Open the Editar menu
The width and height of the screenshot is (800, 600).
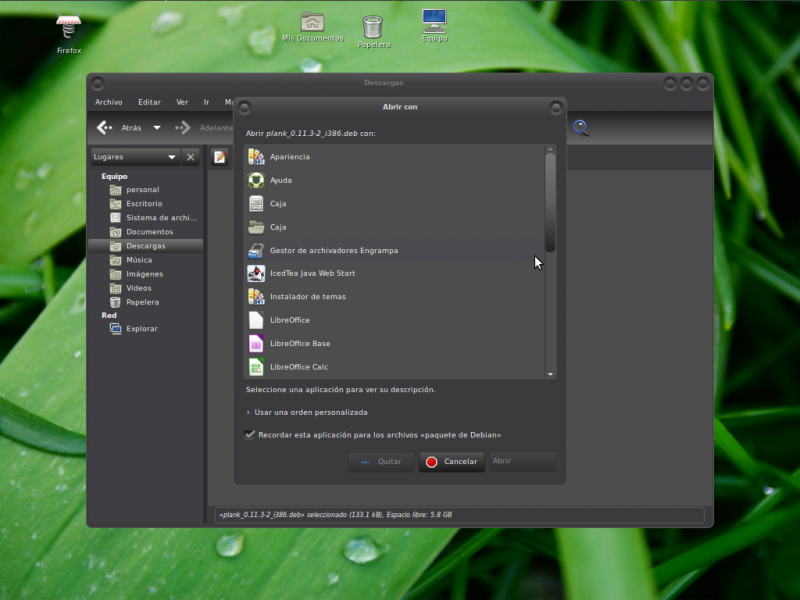point(149,102)
